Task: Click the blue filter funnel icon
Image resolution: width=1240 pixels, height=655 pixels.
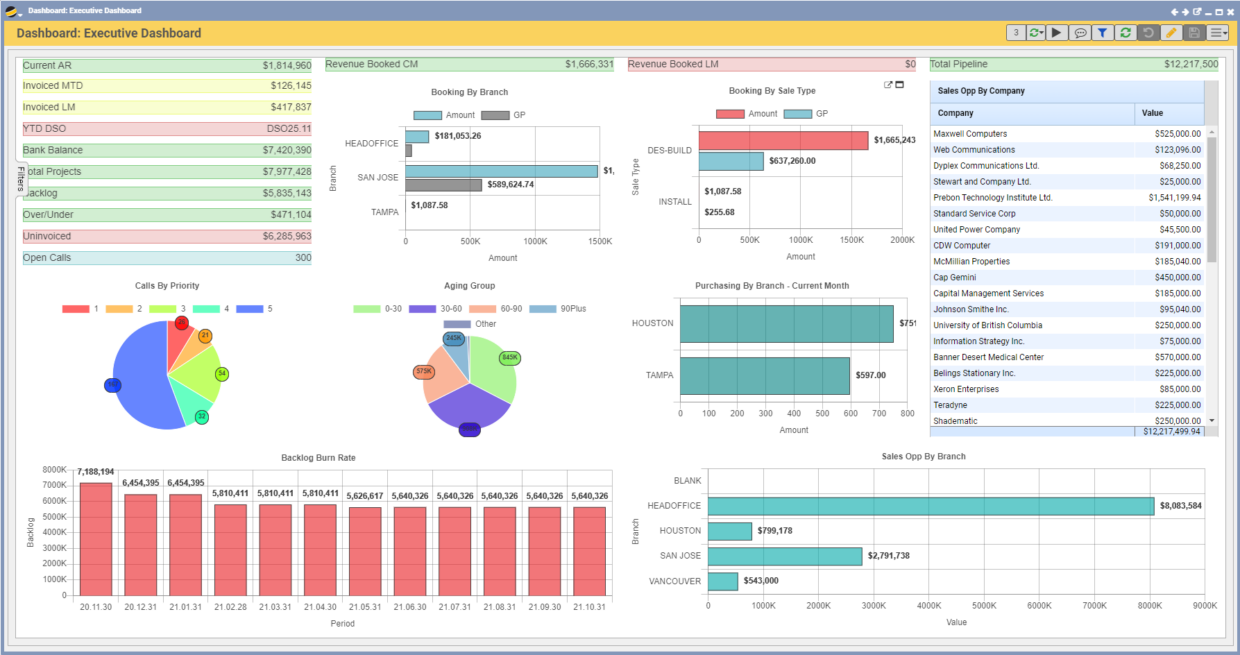Action: click(x=1102, y=33)
